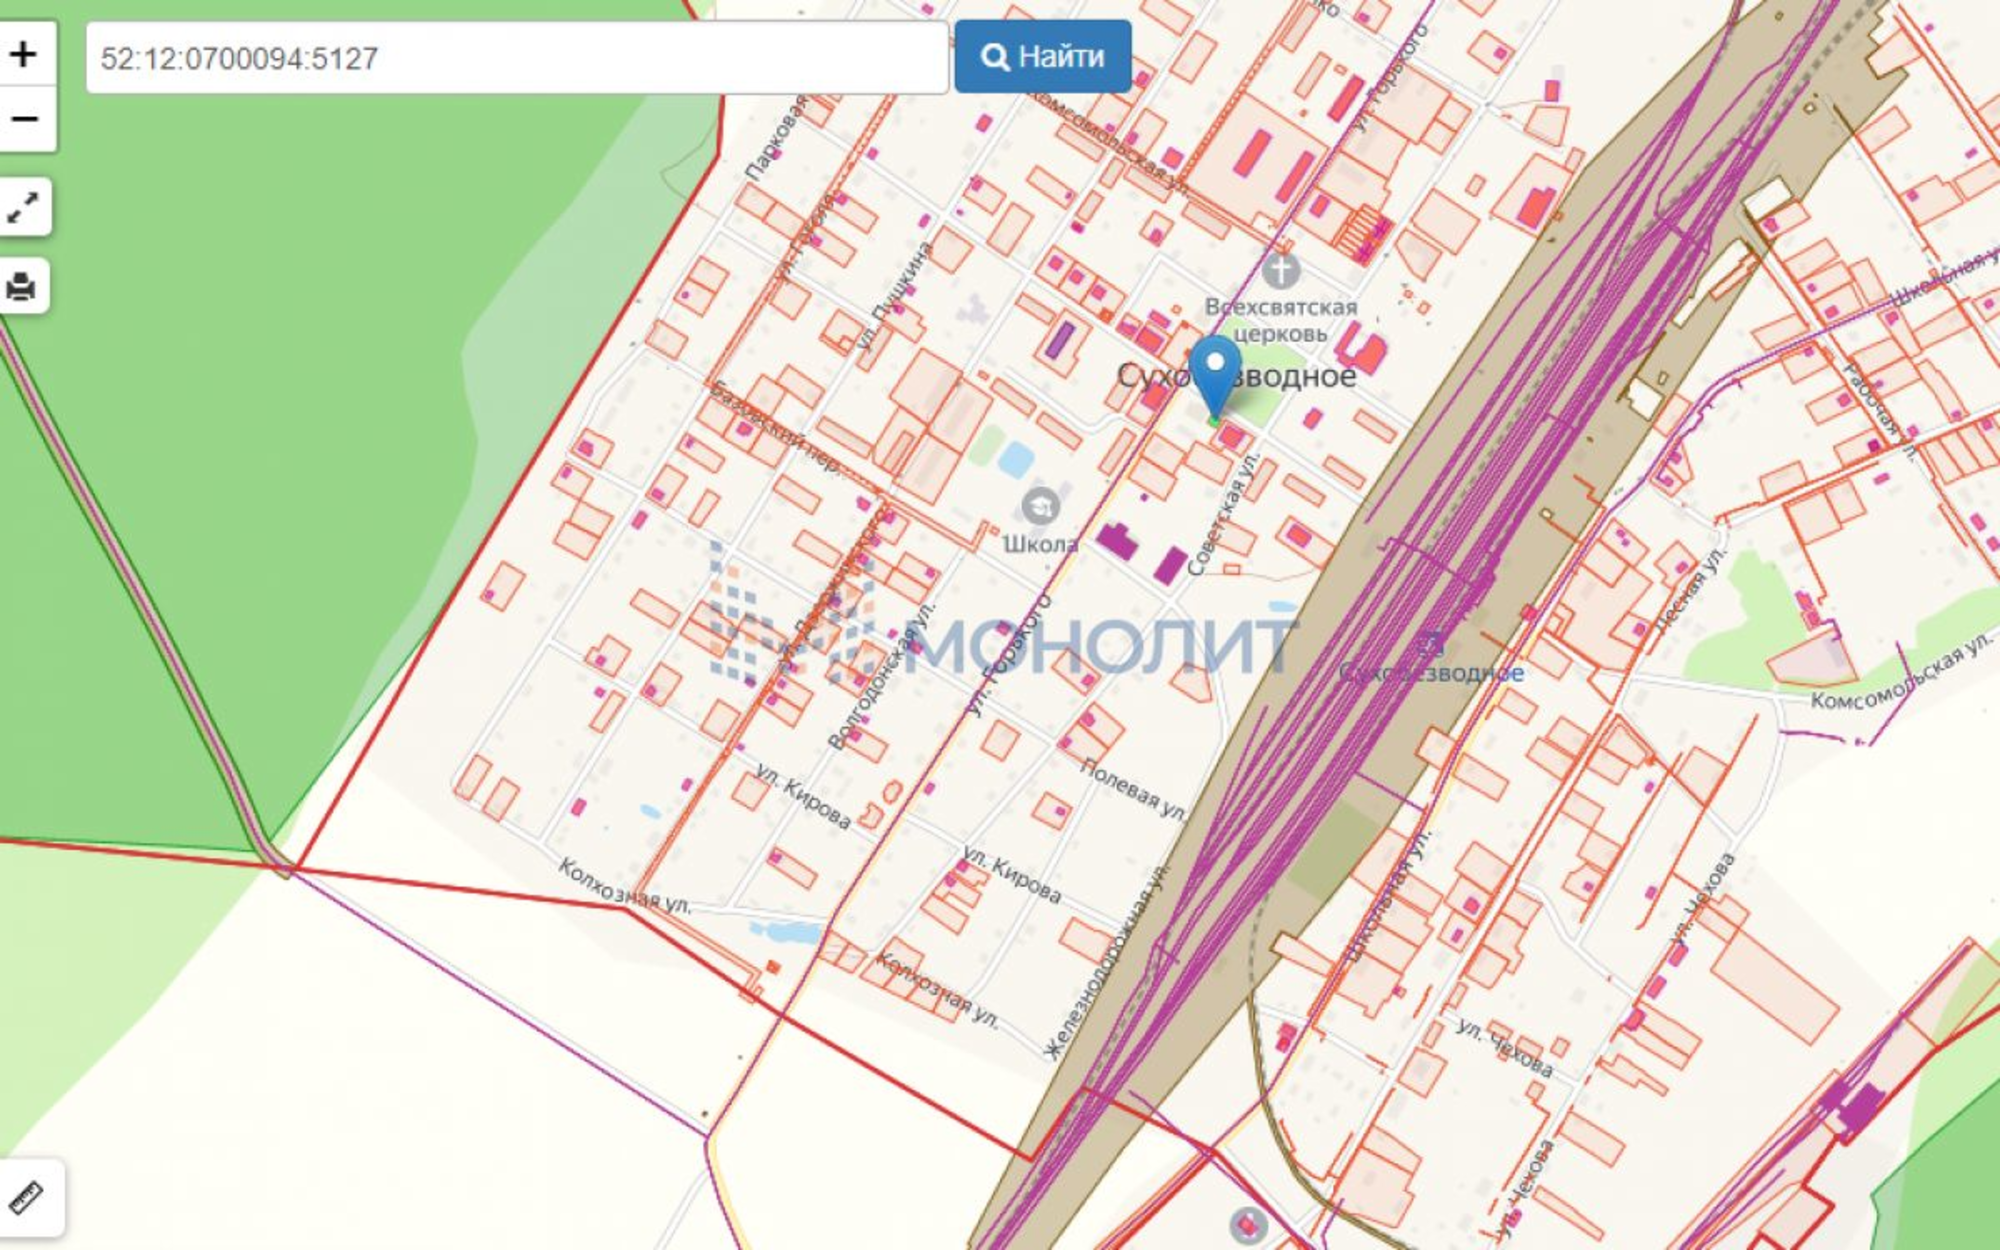Image resolution: width=2000 pixels, height=1250 pixels.
Task: Click the Волгодонская ул. street label
Action: pyautogui.click(x=881, y=676)
